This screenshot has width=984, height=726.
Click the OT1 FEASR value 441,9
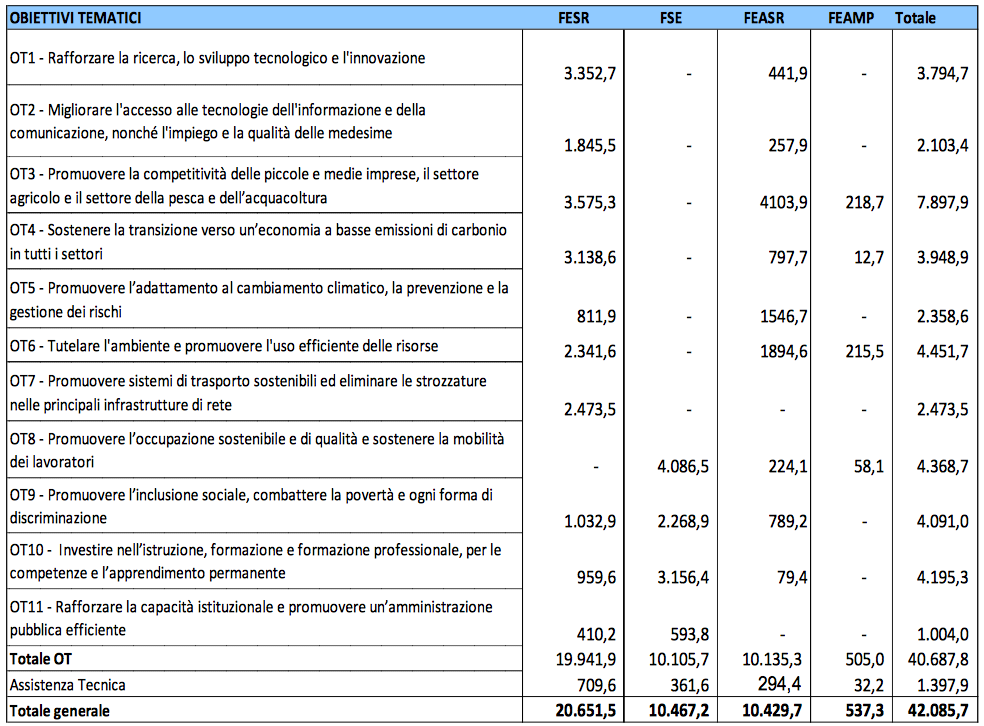pyautogui.click(x=788, y=74)
